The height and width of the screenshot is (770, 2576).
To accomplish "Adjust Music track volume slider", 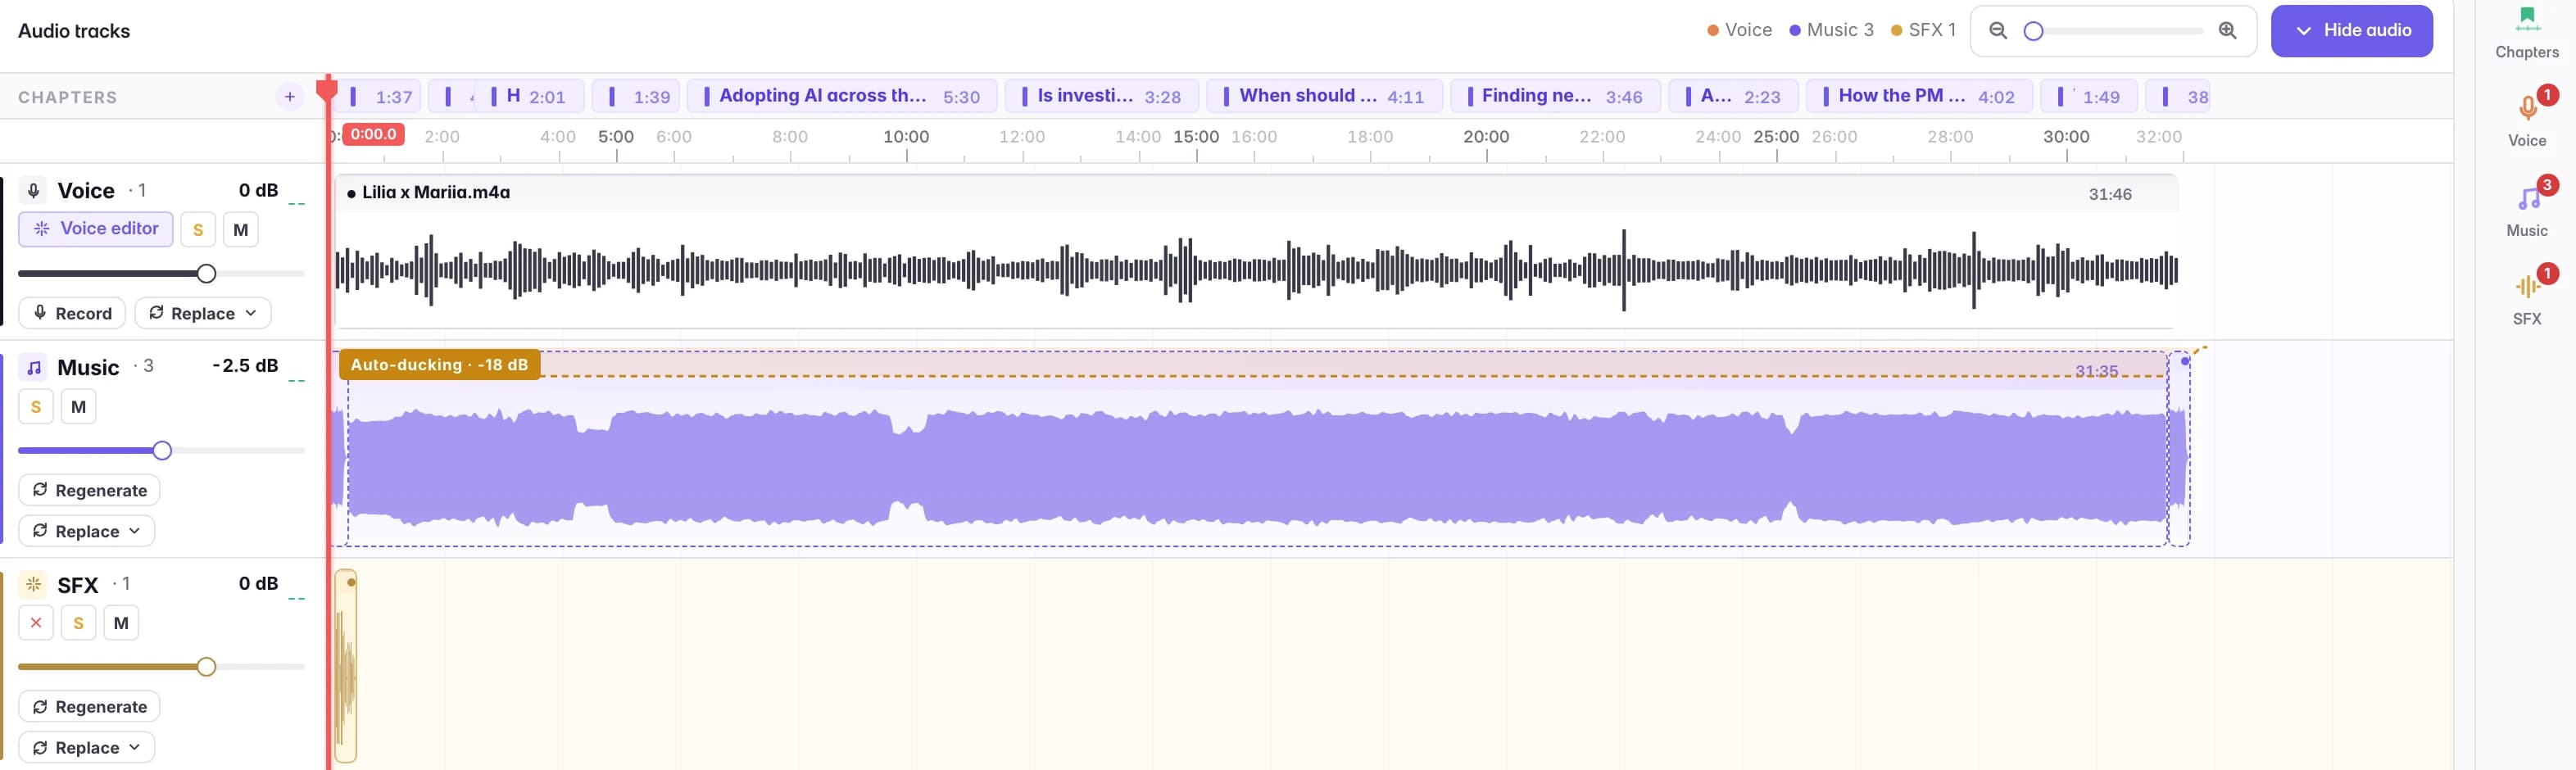I will click(x=162, y=450).
